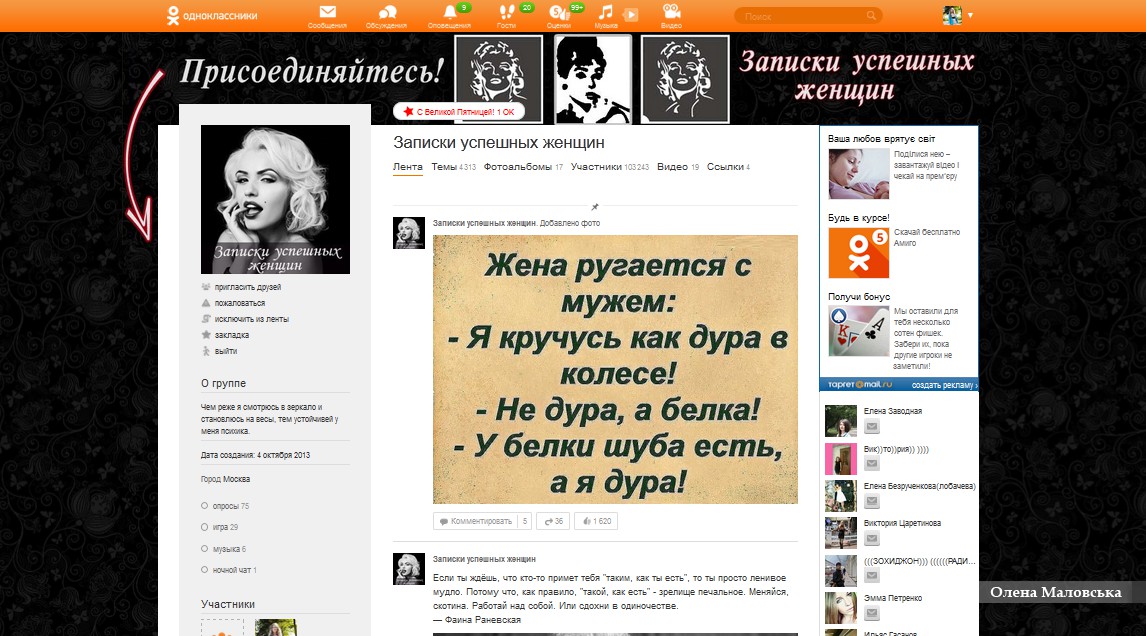Screen dimensions: 1146x636
Task: Expand the profile dropdown arrow
Action: (x=971, y=15)
